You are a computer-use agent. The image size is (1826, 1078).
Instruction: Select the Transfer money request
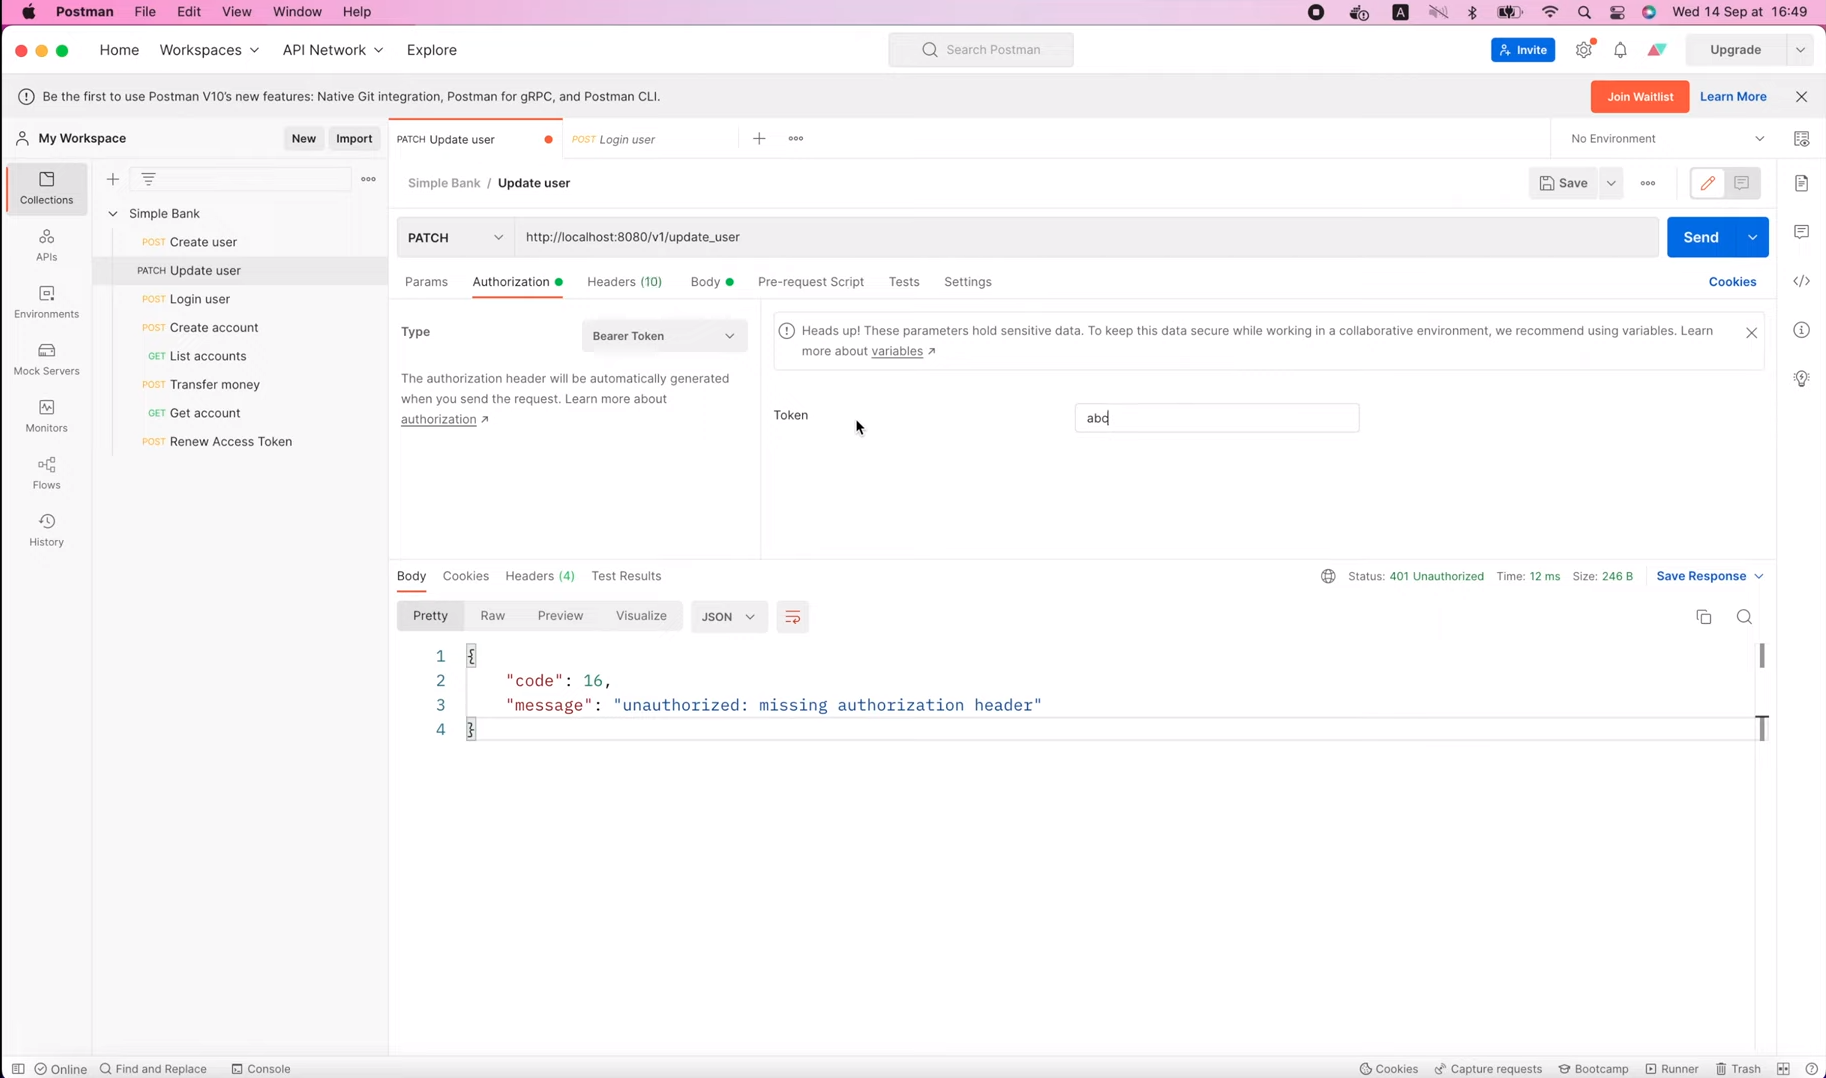coord(215,384)
